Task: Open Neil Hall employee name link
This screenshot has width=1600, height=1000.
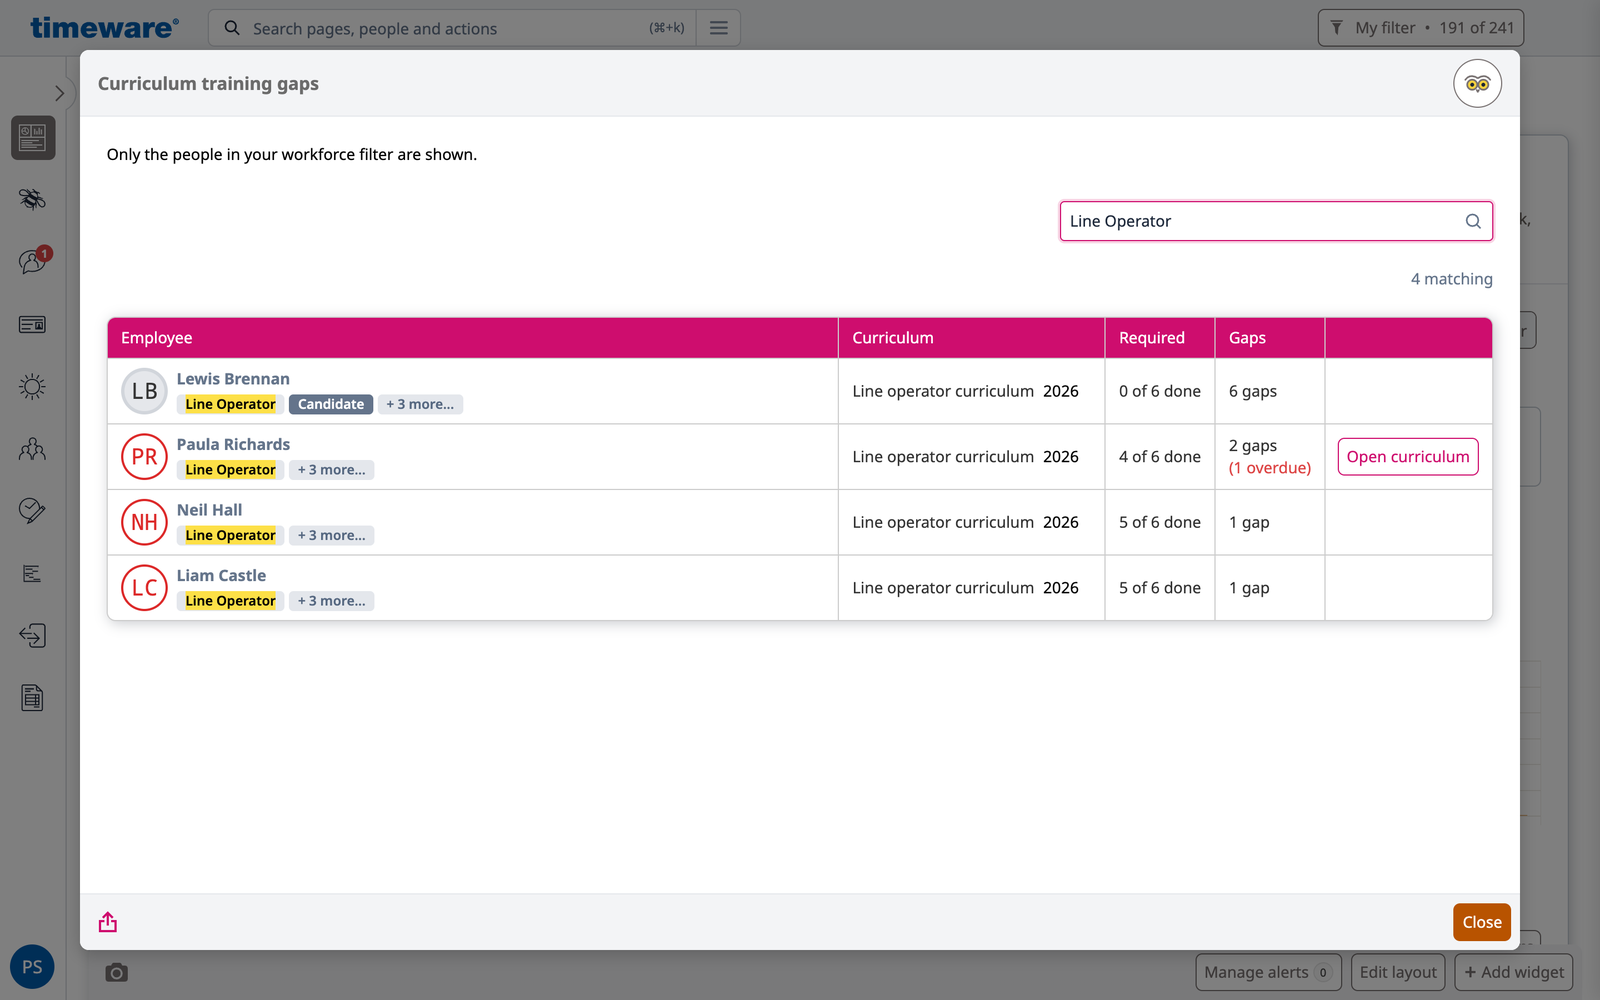Action: tap(209, 510)
